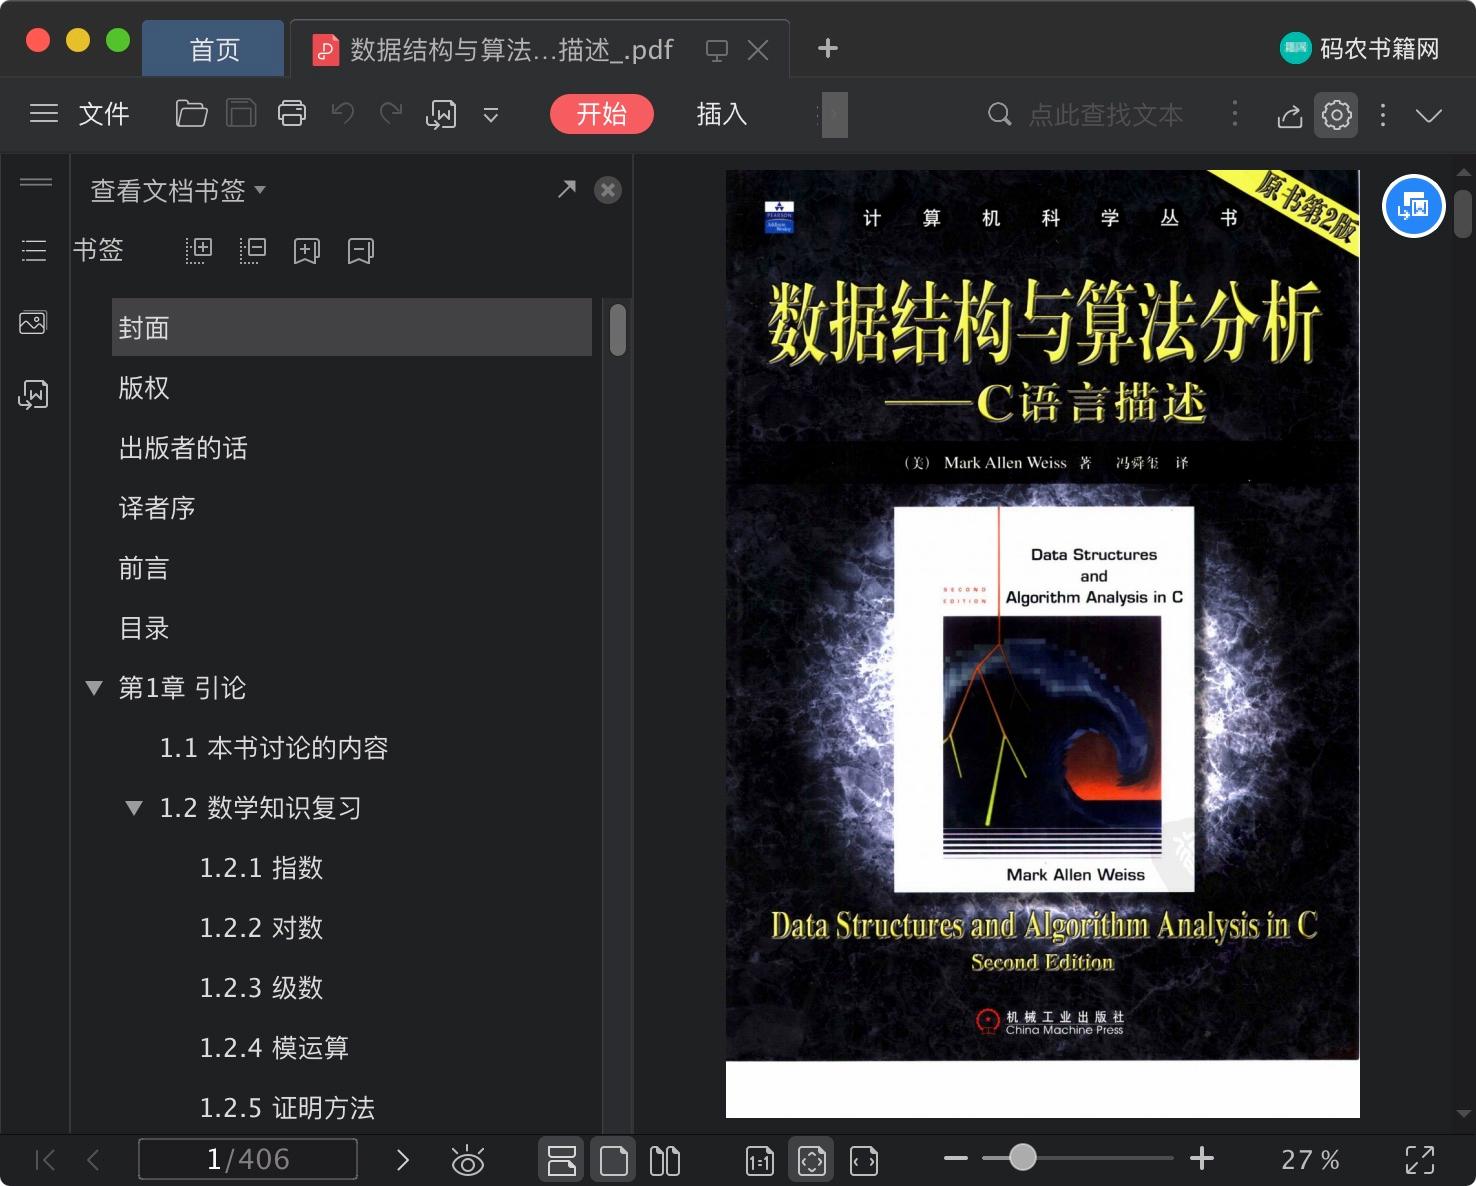
Task: Jump to 1.2.4 模运算
Action: click(275, 1048)
